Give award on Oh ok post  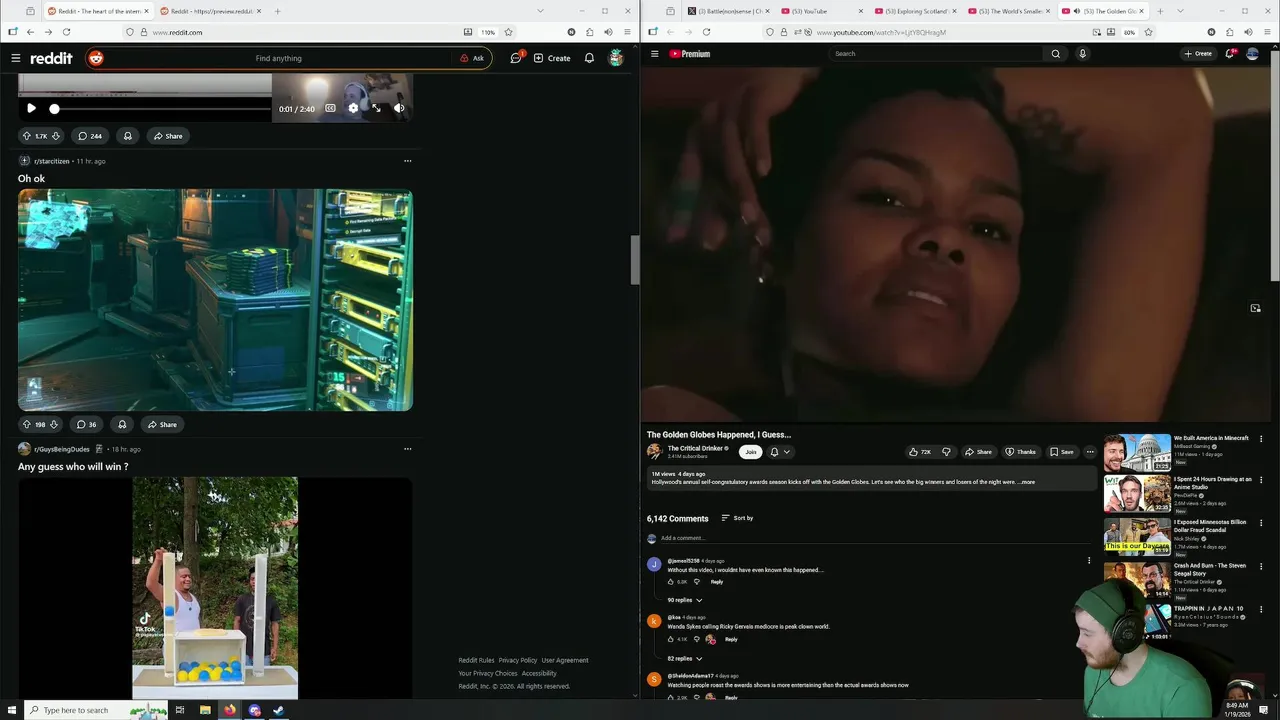click(x=122, y=424)
